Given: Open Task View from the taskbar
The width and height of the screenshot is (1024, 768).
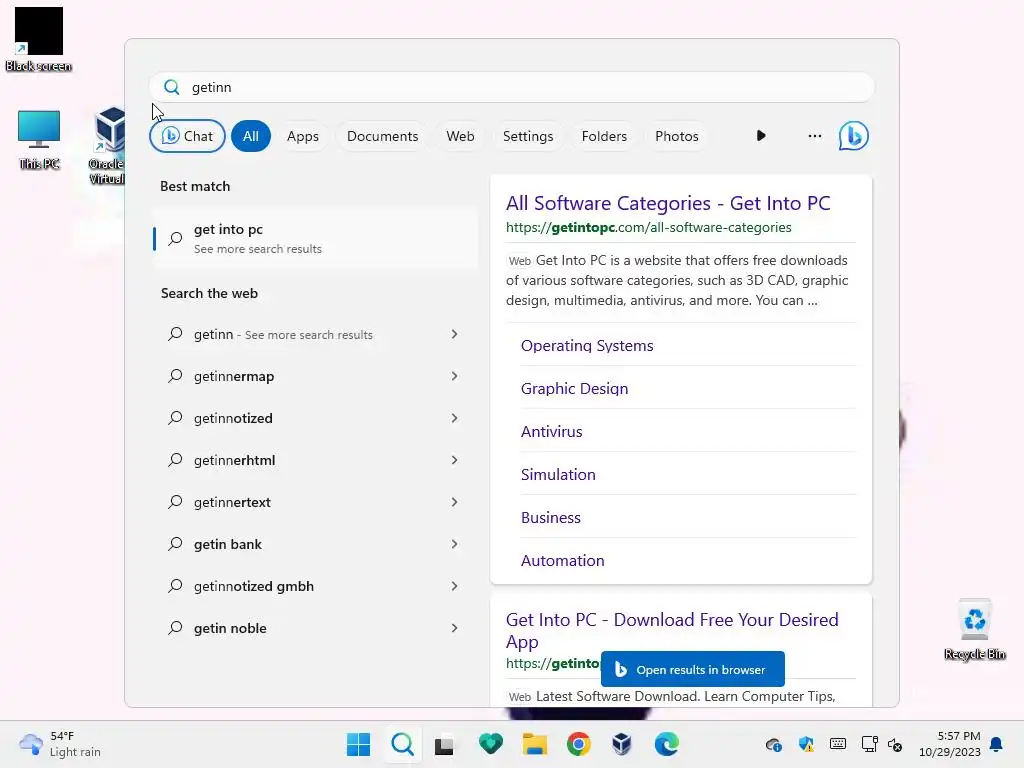Looking at the screenshot, I should (x=444, y=744).
